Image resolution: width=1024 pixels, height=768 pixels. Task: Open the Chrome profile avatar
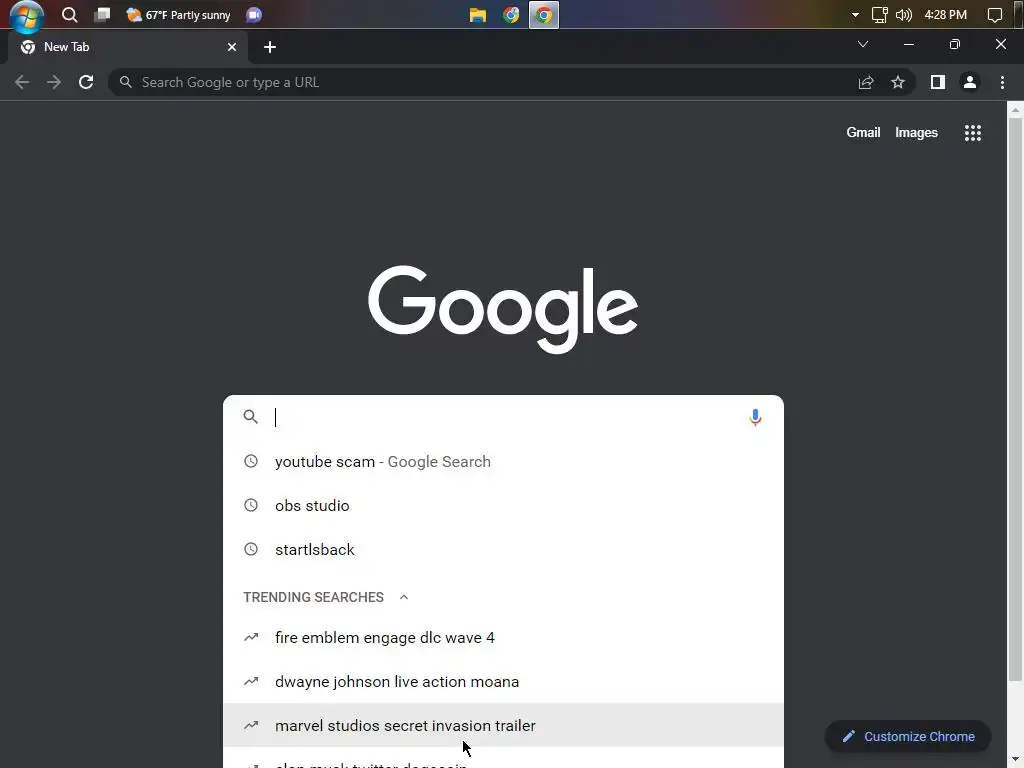(x=970, y=82)
